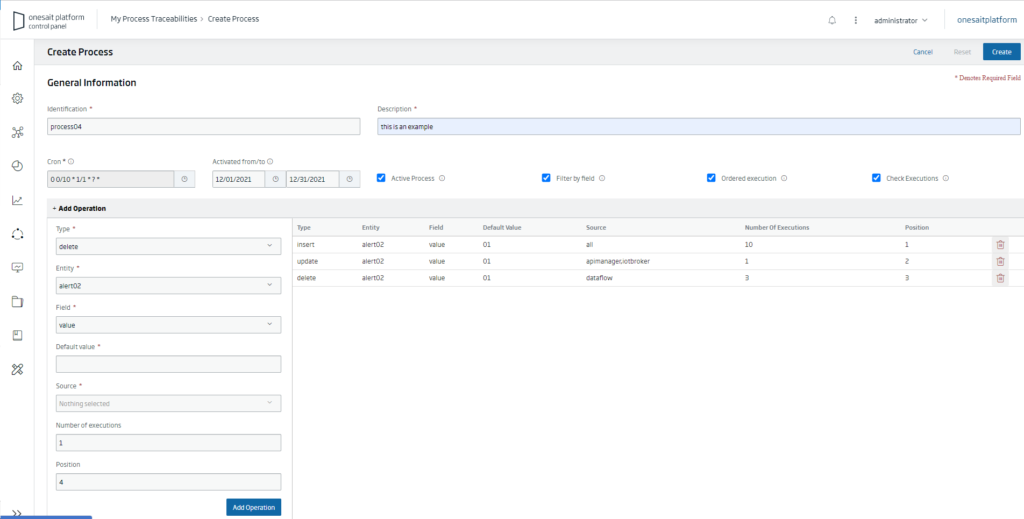Uncheck the Ordered execution checkbox
The height and width of the screenshot is (519, 1024).
(x=711, y=178)
